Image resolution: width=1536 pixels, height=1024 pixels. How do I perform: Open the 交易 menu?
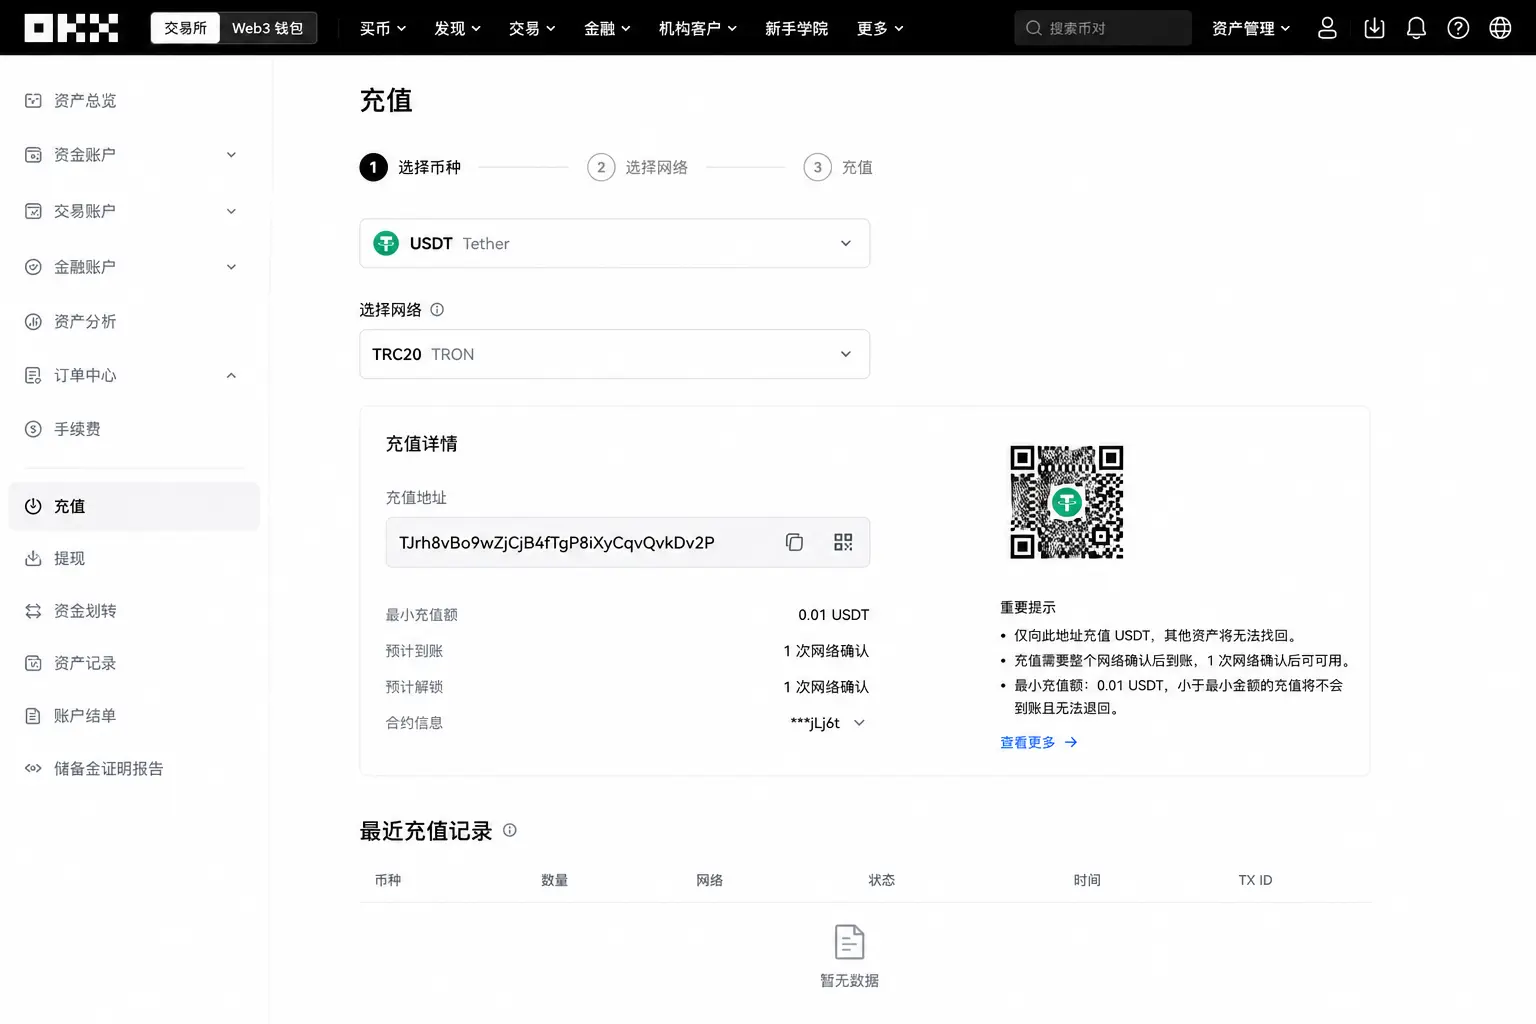coord(532,28)
